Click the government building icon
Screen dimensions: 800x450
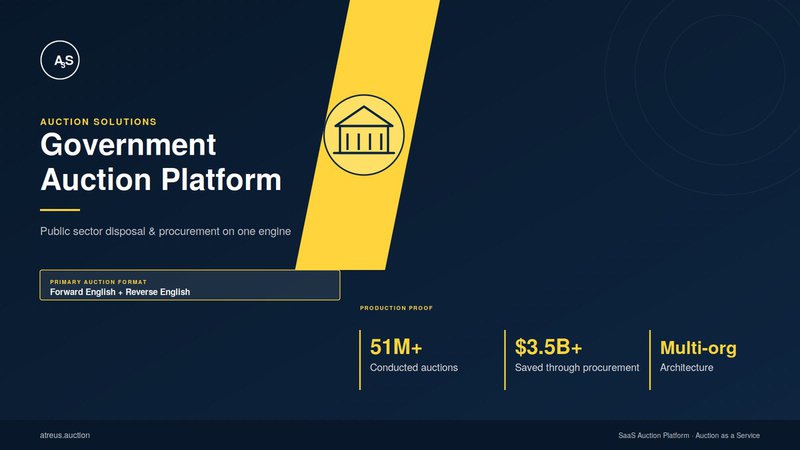pos(364,135)
